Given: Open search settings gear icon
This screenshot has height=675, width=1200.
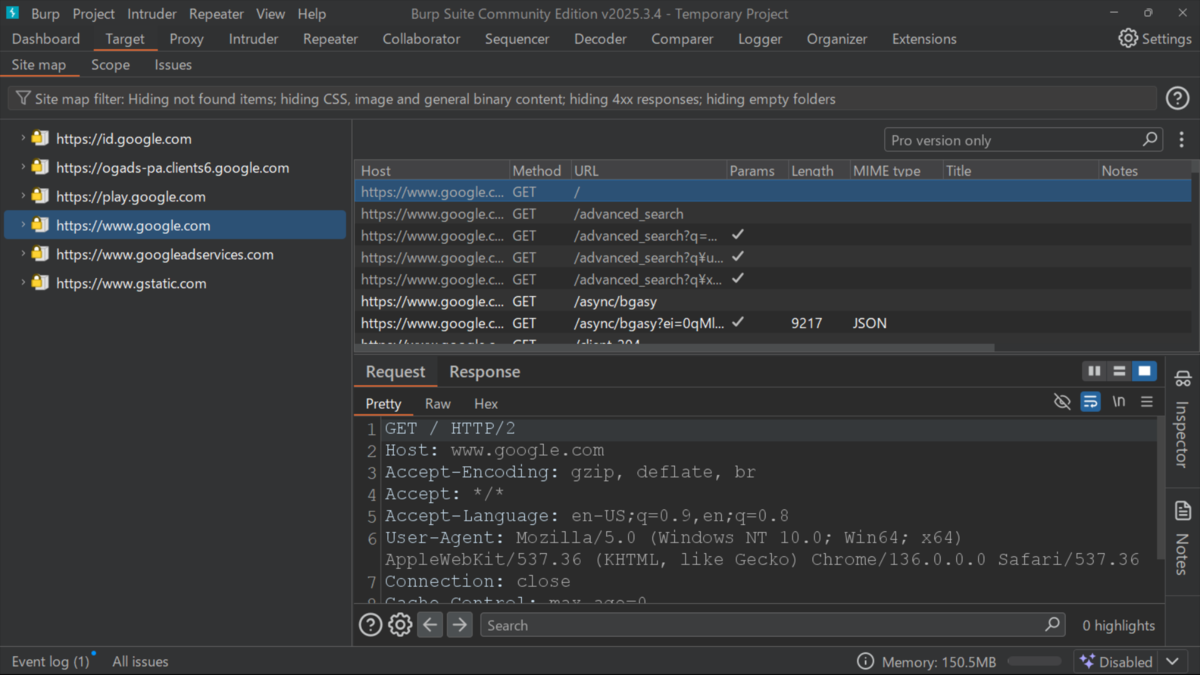Looking at the screenshot, I should [x=400, y=625].
